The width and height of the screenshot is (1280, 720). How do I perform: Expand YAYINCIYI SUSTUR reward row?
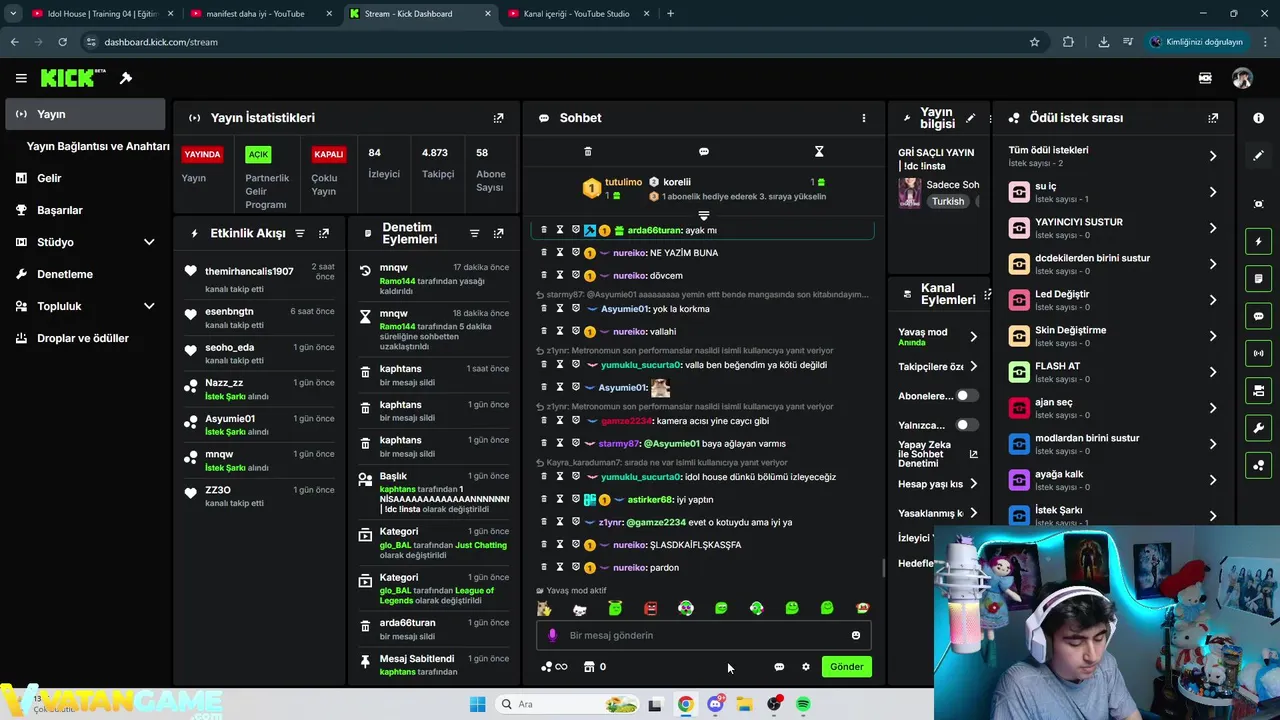[1113, 228]
